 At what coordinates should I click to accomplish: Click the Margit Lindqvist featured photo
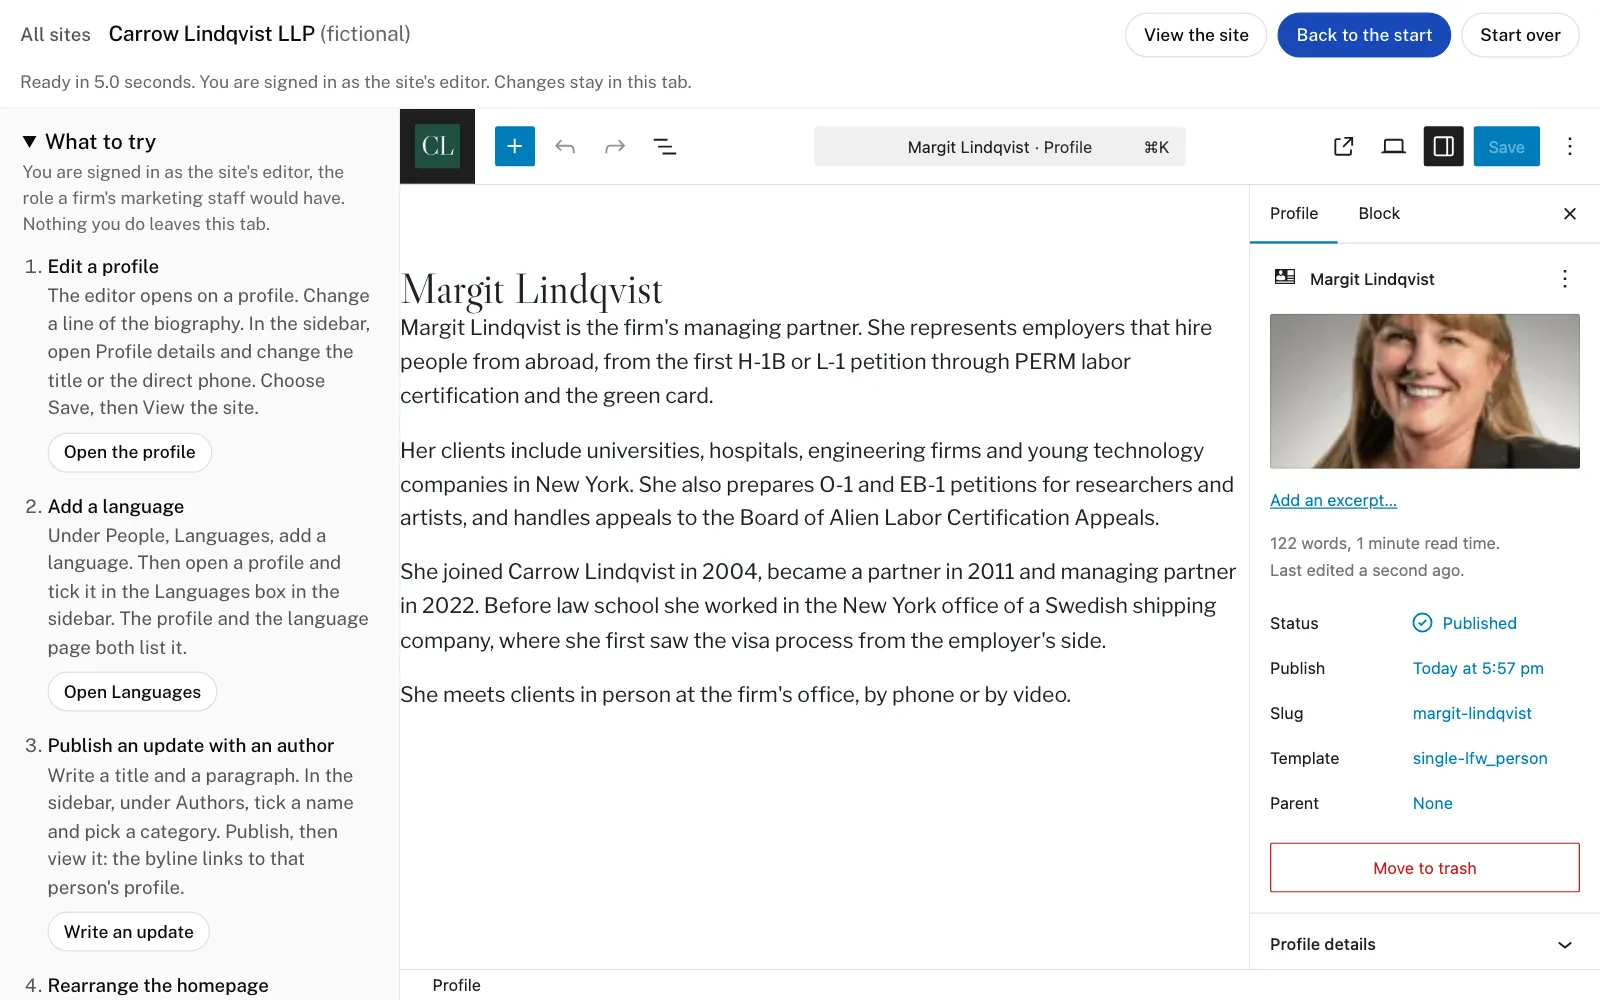point(1424,391)
